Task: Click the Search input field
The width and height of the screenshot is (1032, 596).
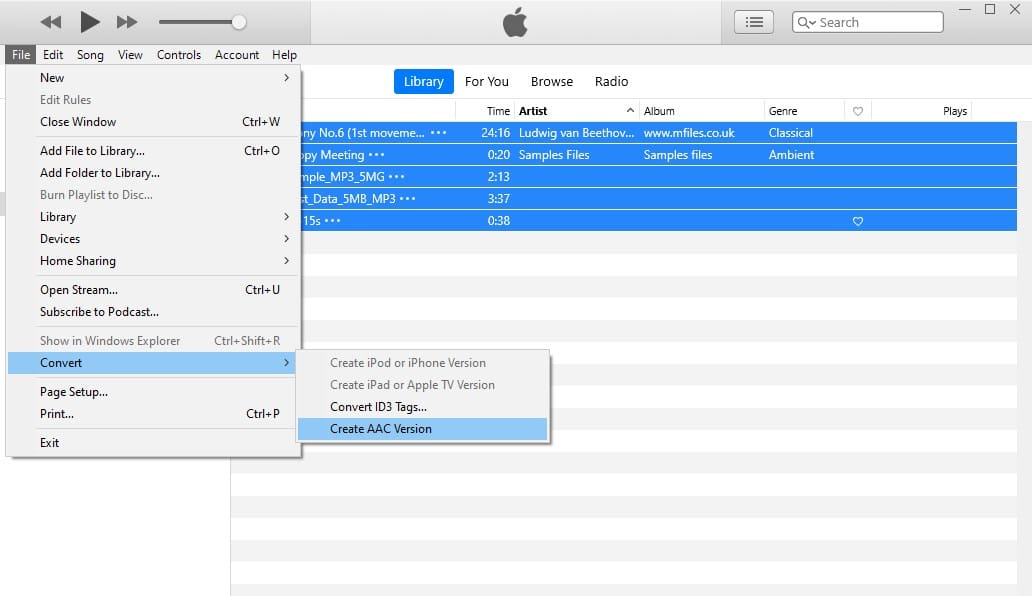Action: click(867, 22)
